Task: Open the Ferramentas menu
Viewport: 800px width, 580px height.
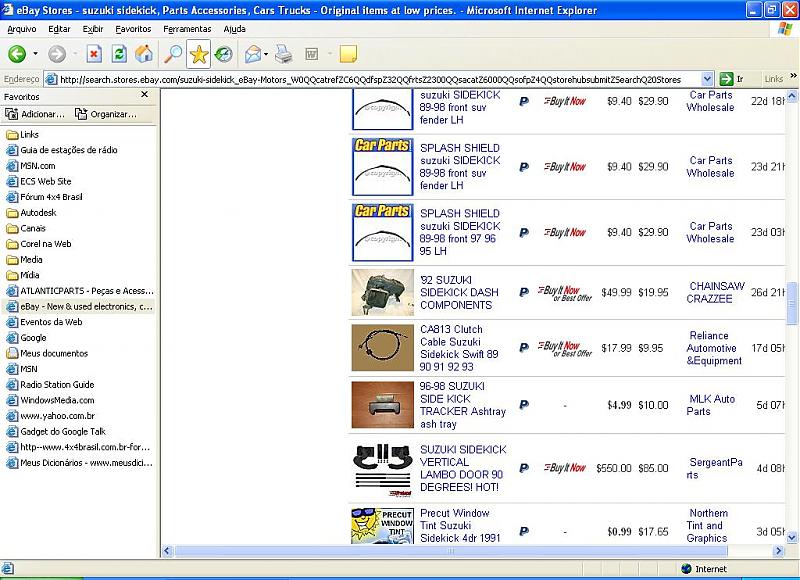Action: pos(187,29)
